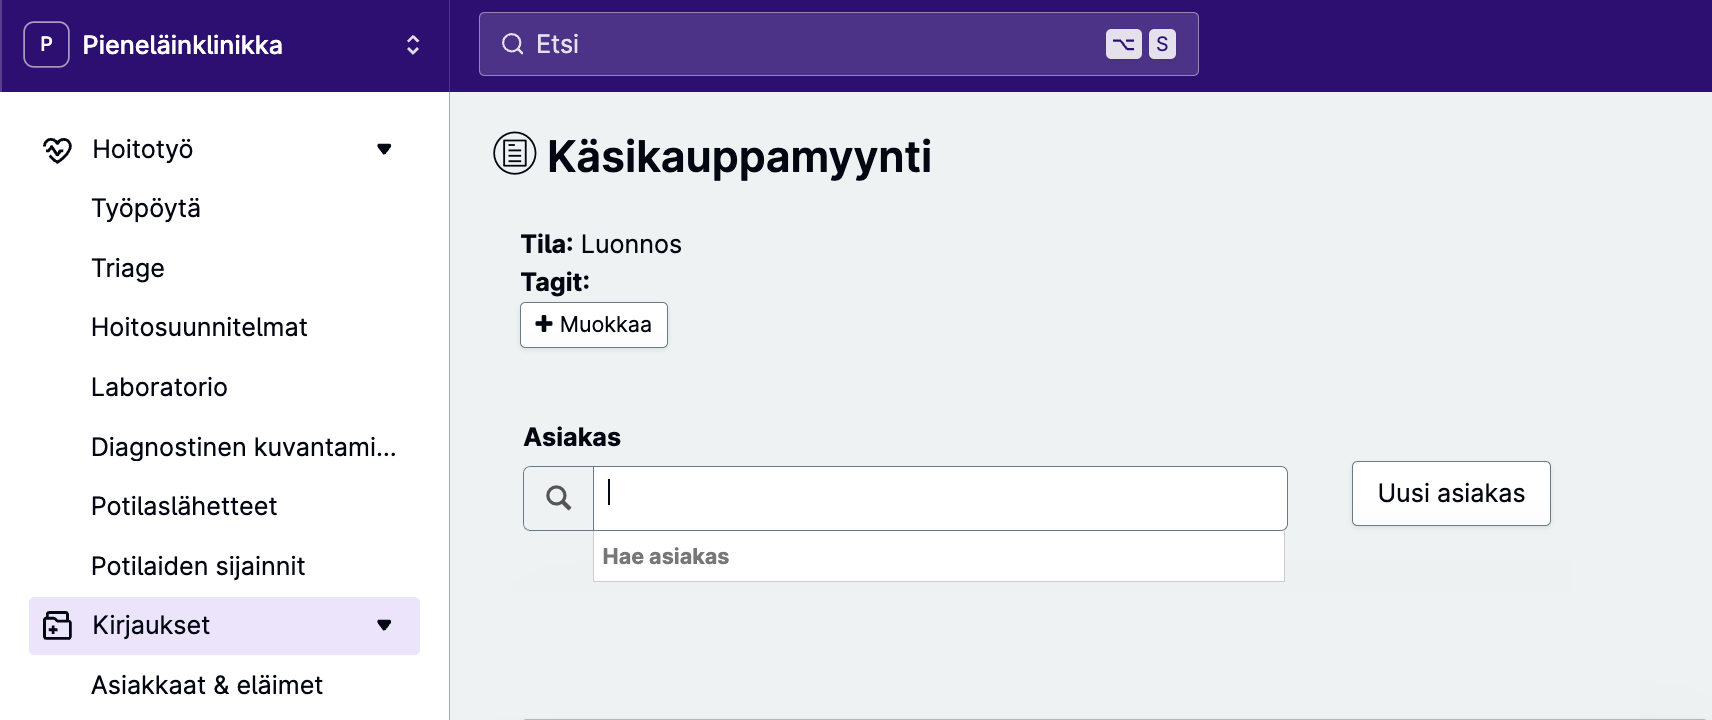Open Potilaslähetteet
This screenshot has width=1712, height=720.
pos(184,506)
